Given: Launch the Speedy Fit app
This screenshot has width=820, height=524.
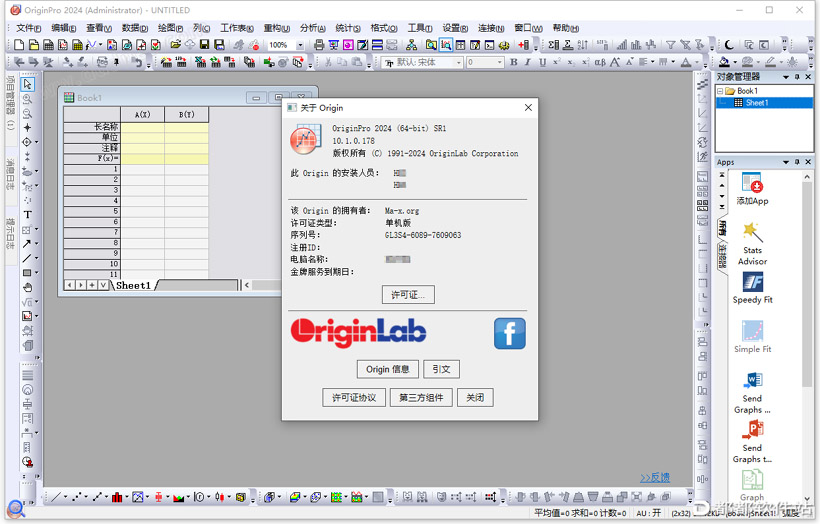Looking at the screenshot, I should [752, 288].
